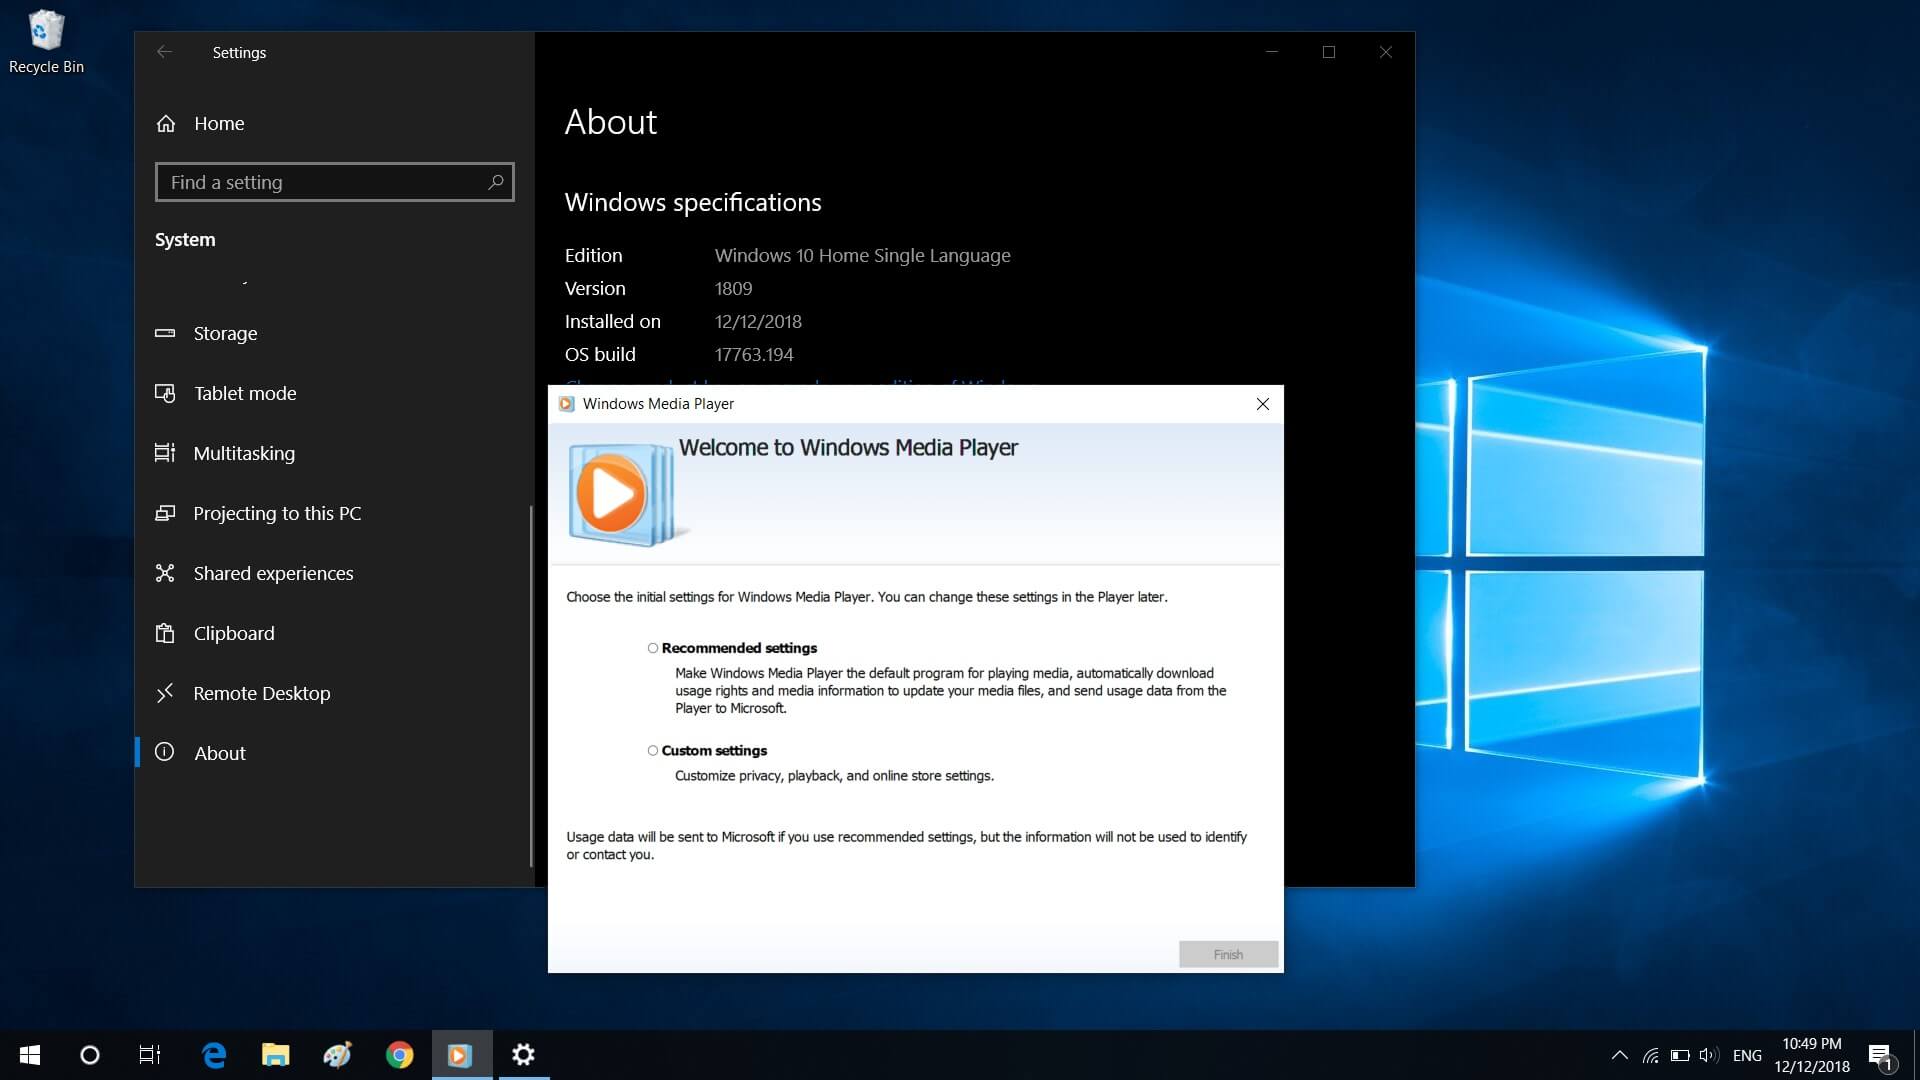Open Task View from taskbar
The image size is (1920, 1080).
pos(149,1054)
